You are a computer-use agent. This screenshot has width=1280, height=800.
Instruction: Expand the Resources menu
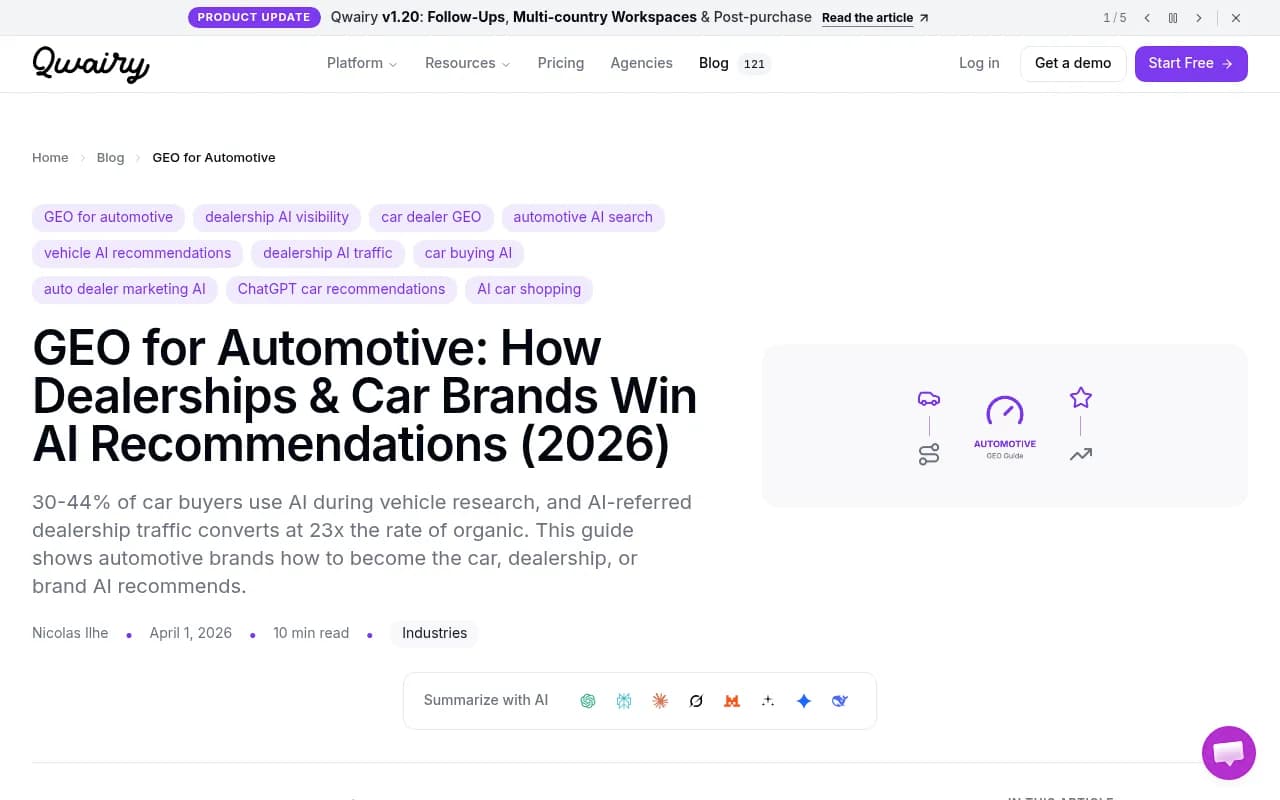468,63
